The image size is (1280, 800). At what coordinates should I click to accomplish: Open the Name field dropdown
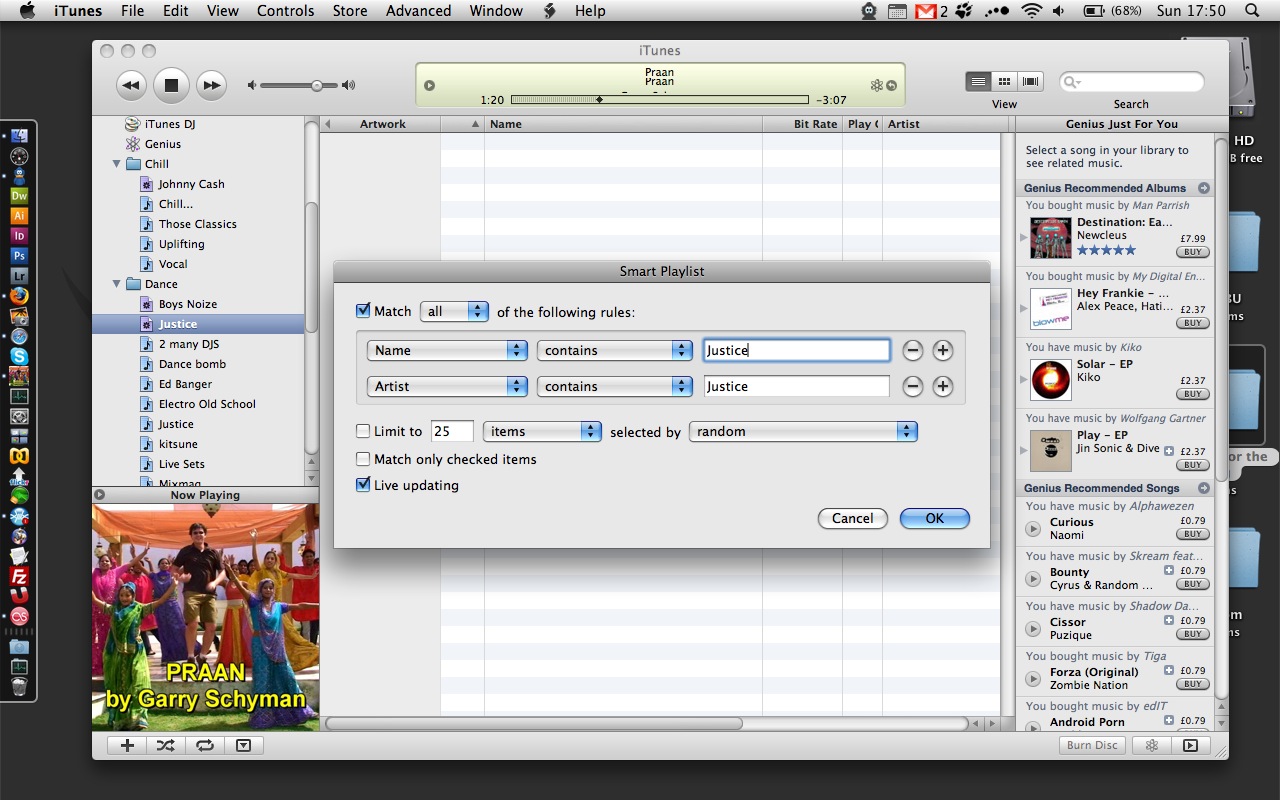tap(447, 350)
